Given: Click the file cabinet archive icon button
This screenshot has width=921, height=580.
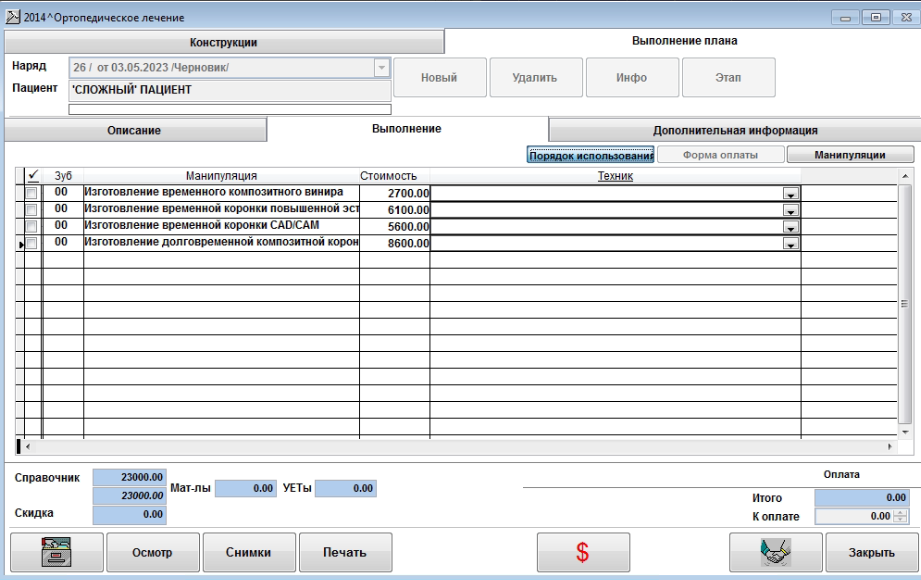Looking at the screenshot, I should (x=56, y=552).
